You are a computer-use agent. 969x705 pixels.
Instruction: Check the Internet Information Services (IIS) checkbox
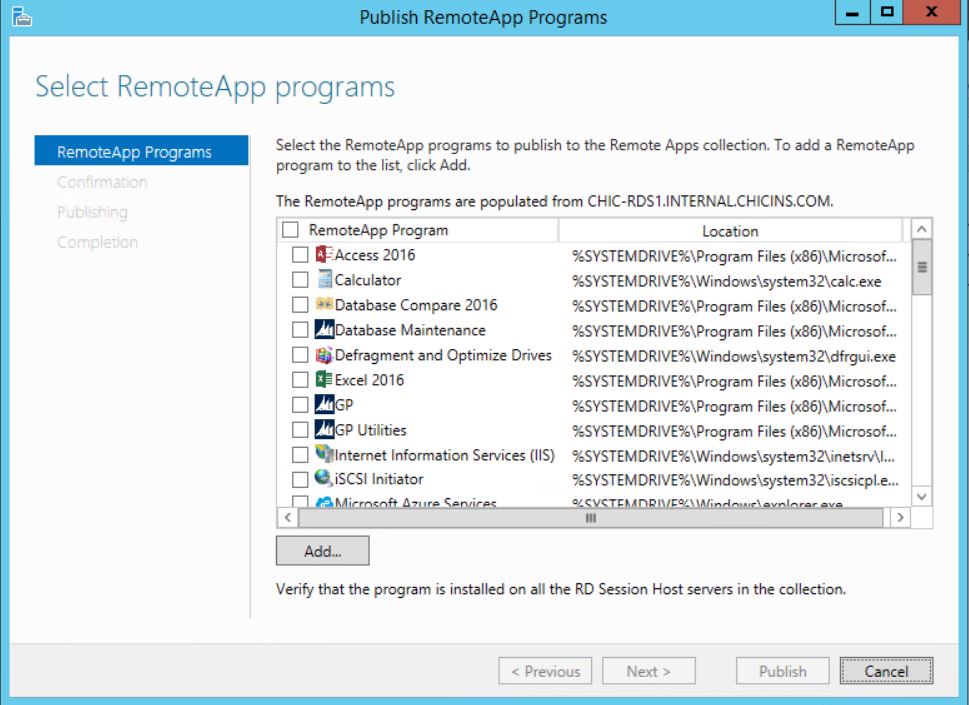(x=300, y=455)
